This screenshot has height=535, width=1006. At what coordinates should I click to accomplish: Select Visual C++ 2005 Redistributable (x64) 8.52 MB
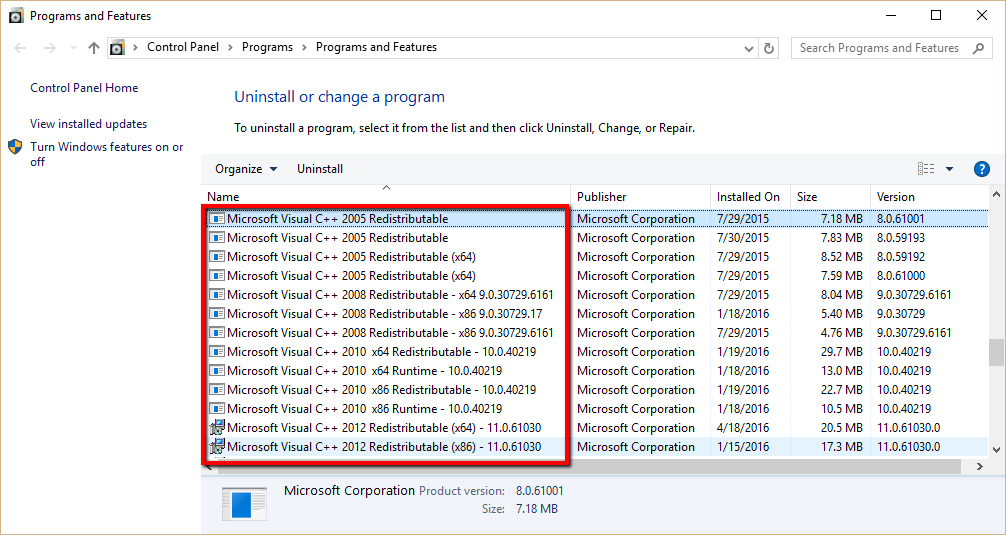[x=595, y=257]
